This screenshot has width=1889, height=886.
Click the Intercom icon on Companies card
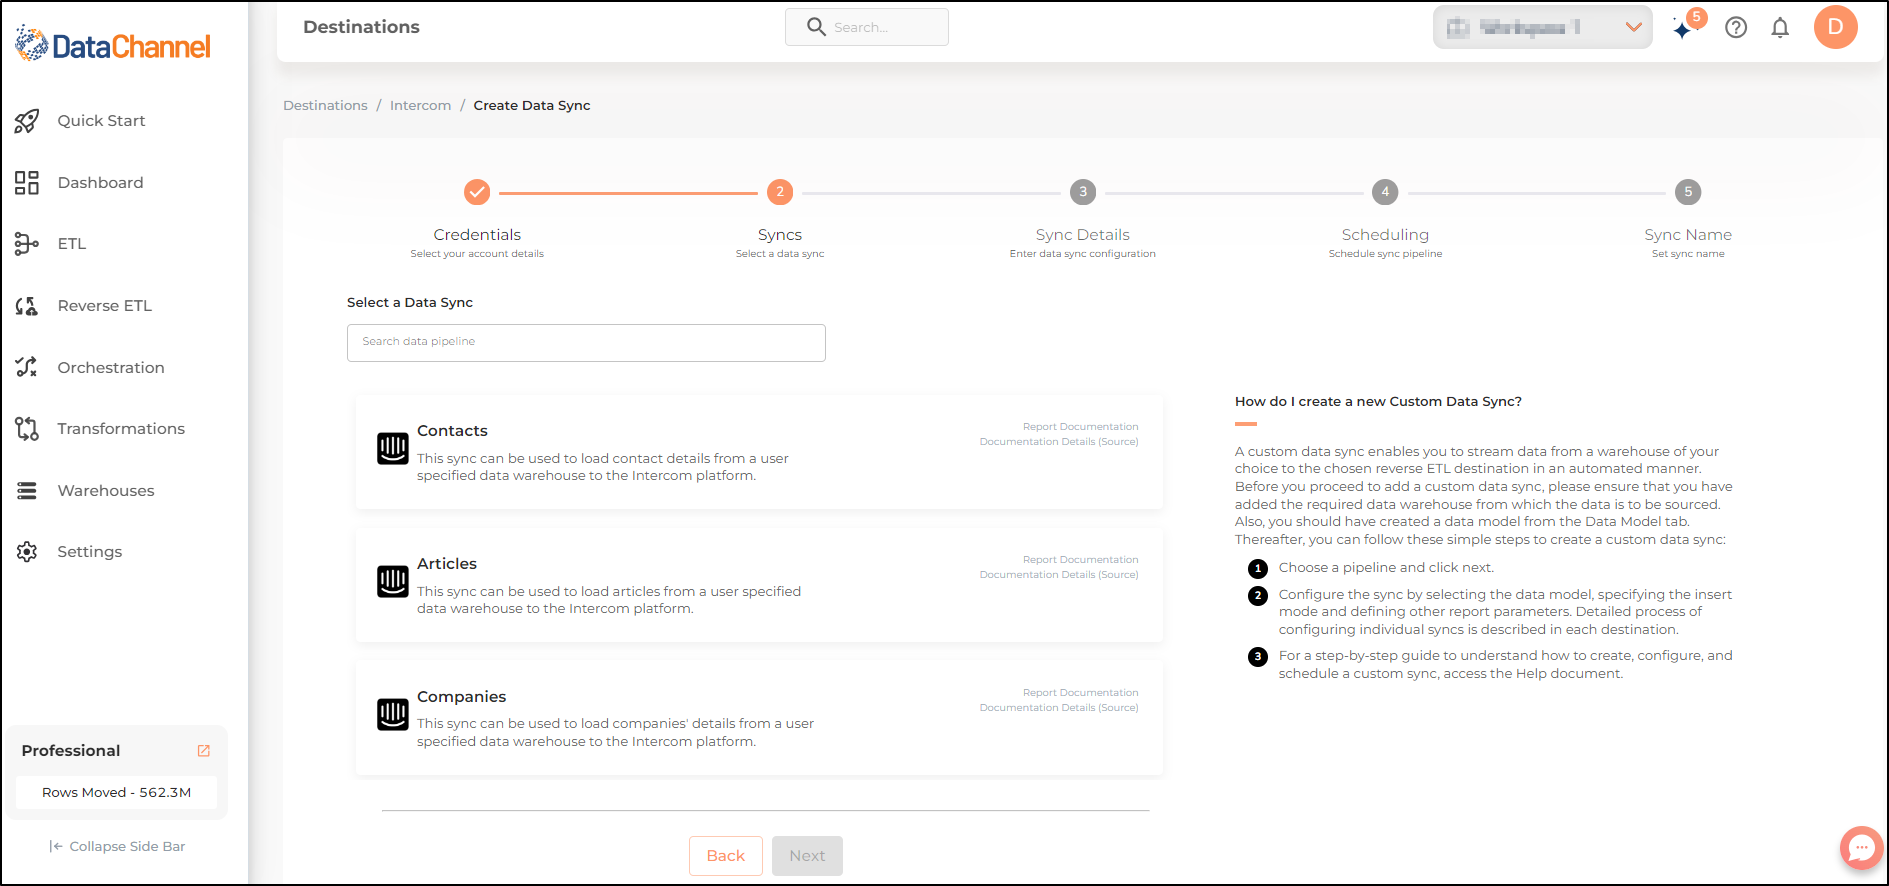(392, 714)
